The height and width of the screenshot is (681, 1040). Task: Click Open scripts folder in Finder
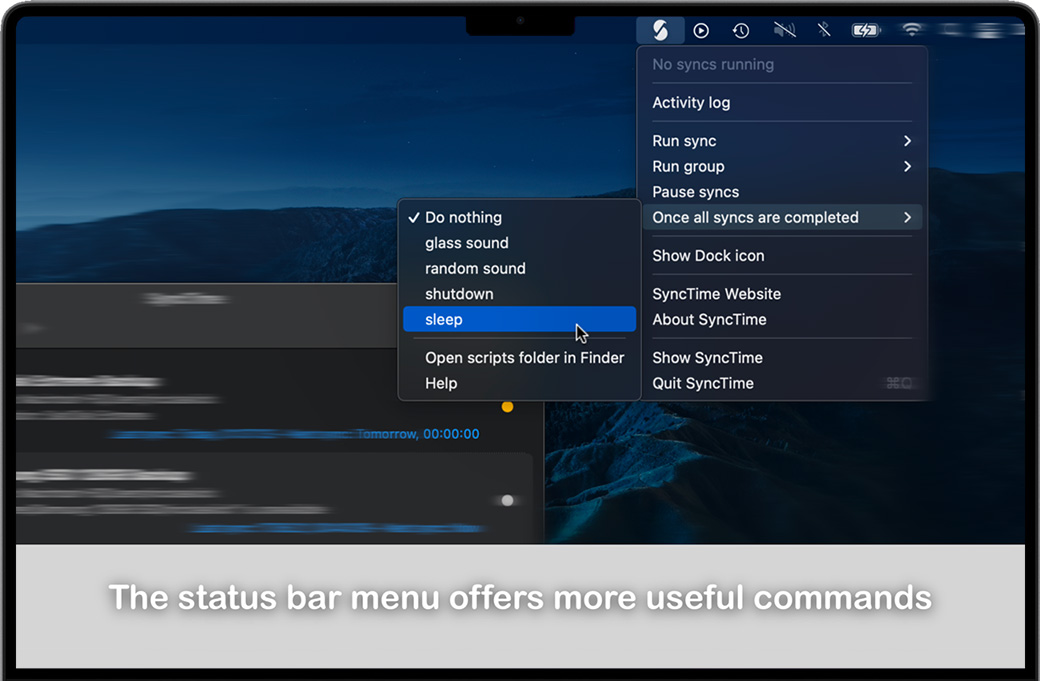pyautogui.click(x=524, y=357)
